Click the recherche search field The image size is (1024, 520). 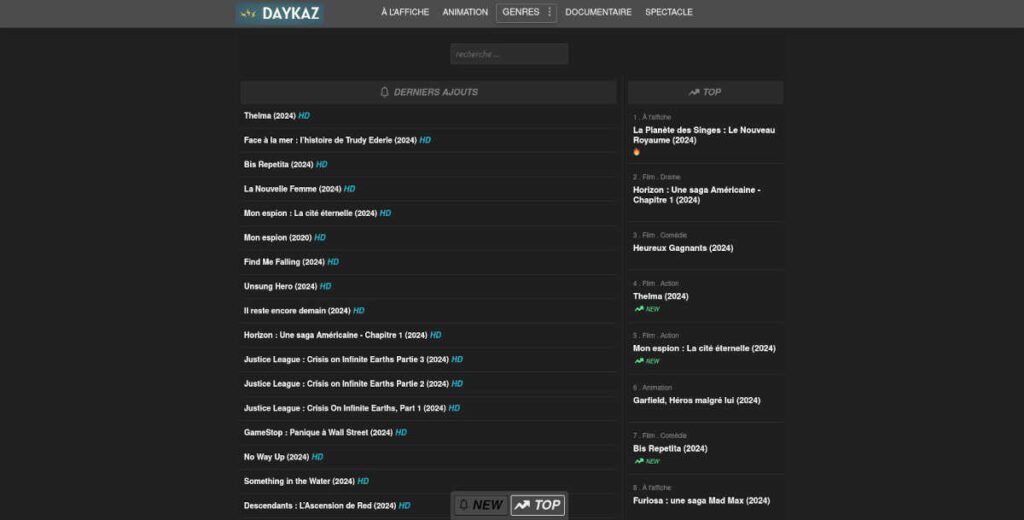tap(509, 54)
